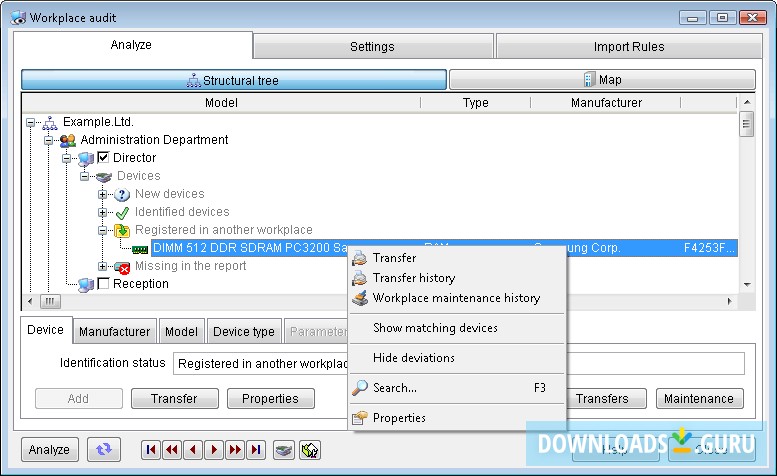Expand the Missing in the report node
This screenshot has width=777, height=476.
(103, 266)
